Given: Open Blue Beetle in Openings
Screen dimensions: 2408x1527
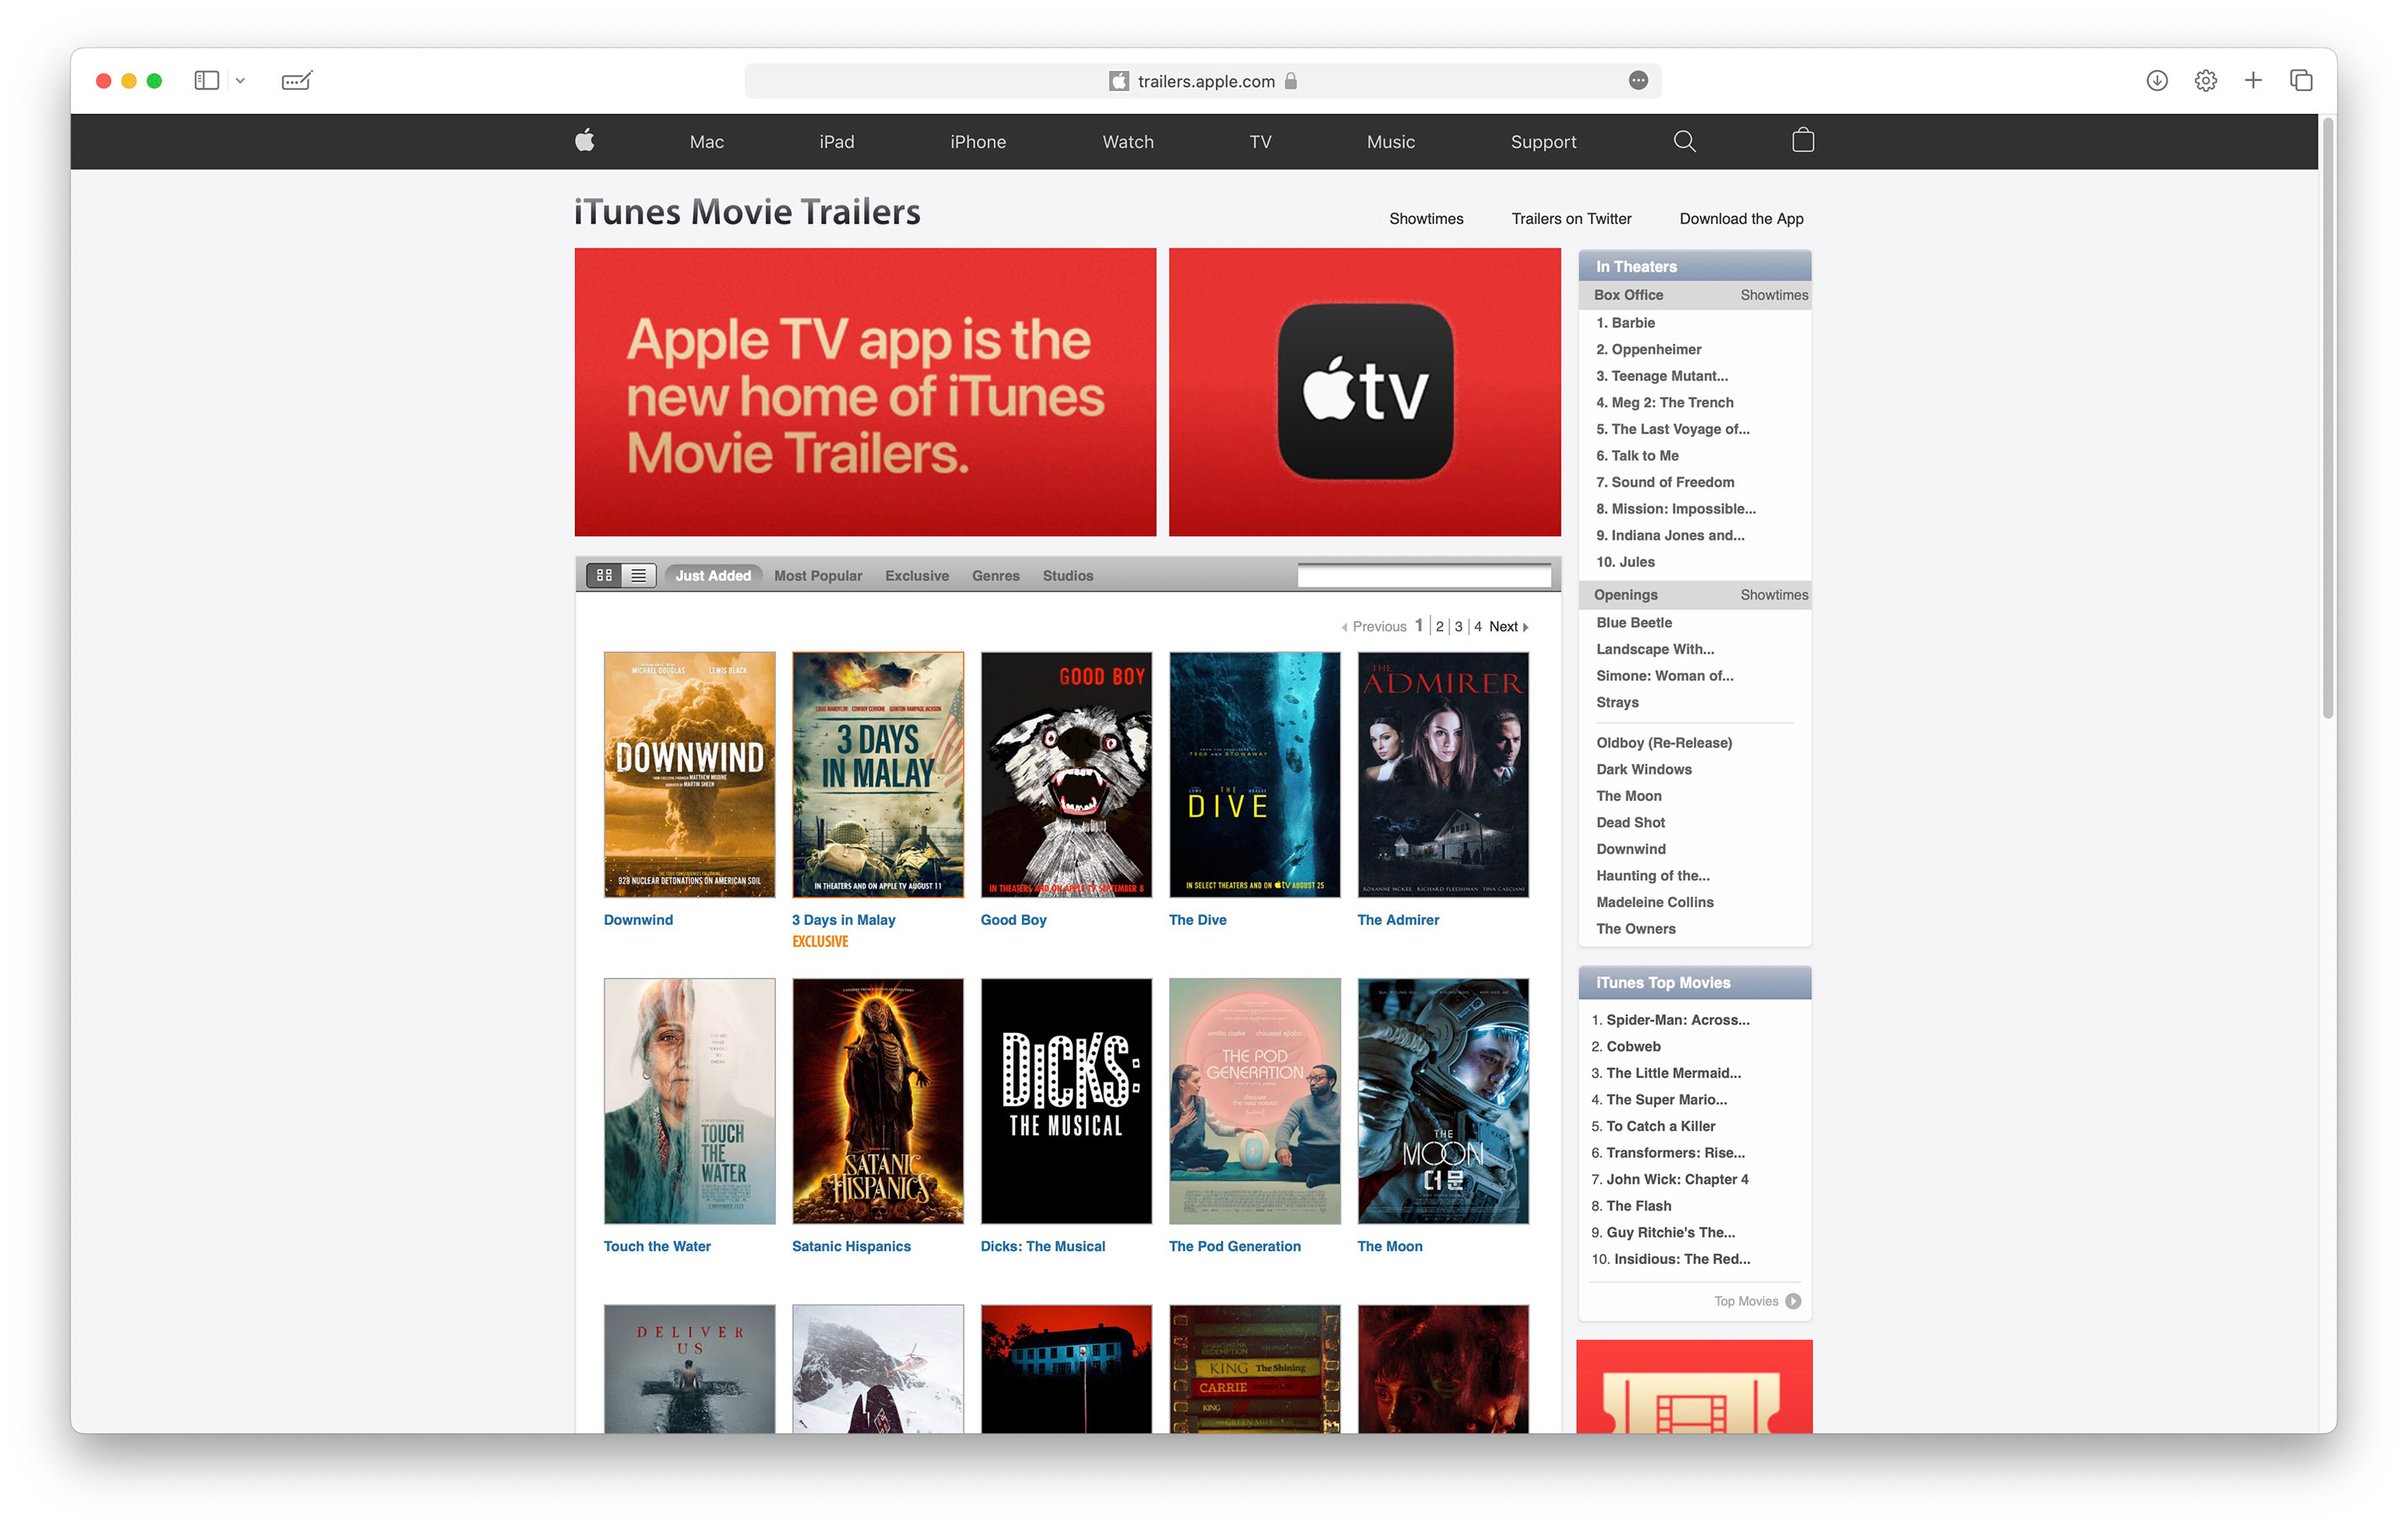Looking at the screenshot, I should (x=1633, y=623).
